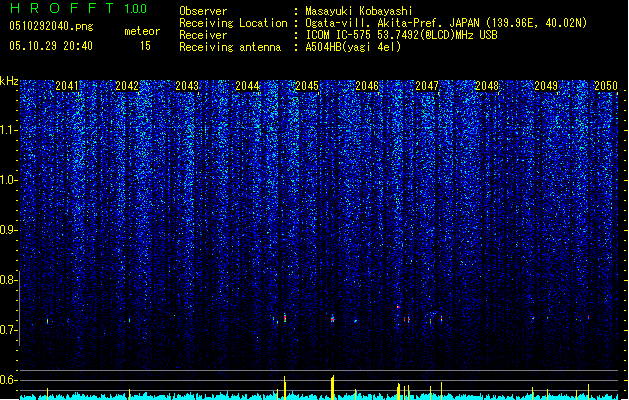Image resolution: width=629 pixels, height=400 pixels.
Task: Click the meteor label
Action: click(142, 31)
